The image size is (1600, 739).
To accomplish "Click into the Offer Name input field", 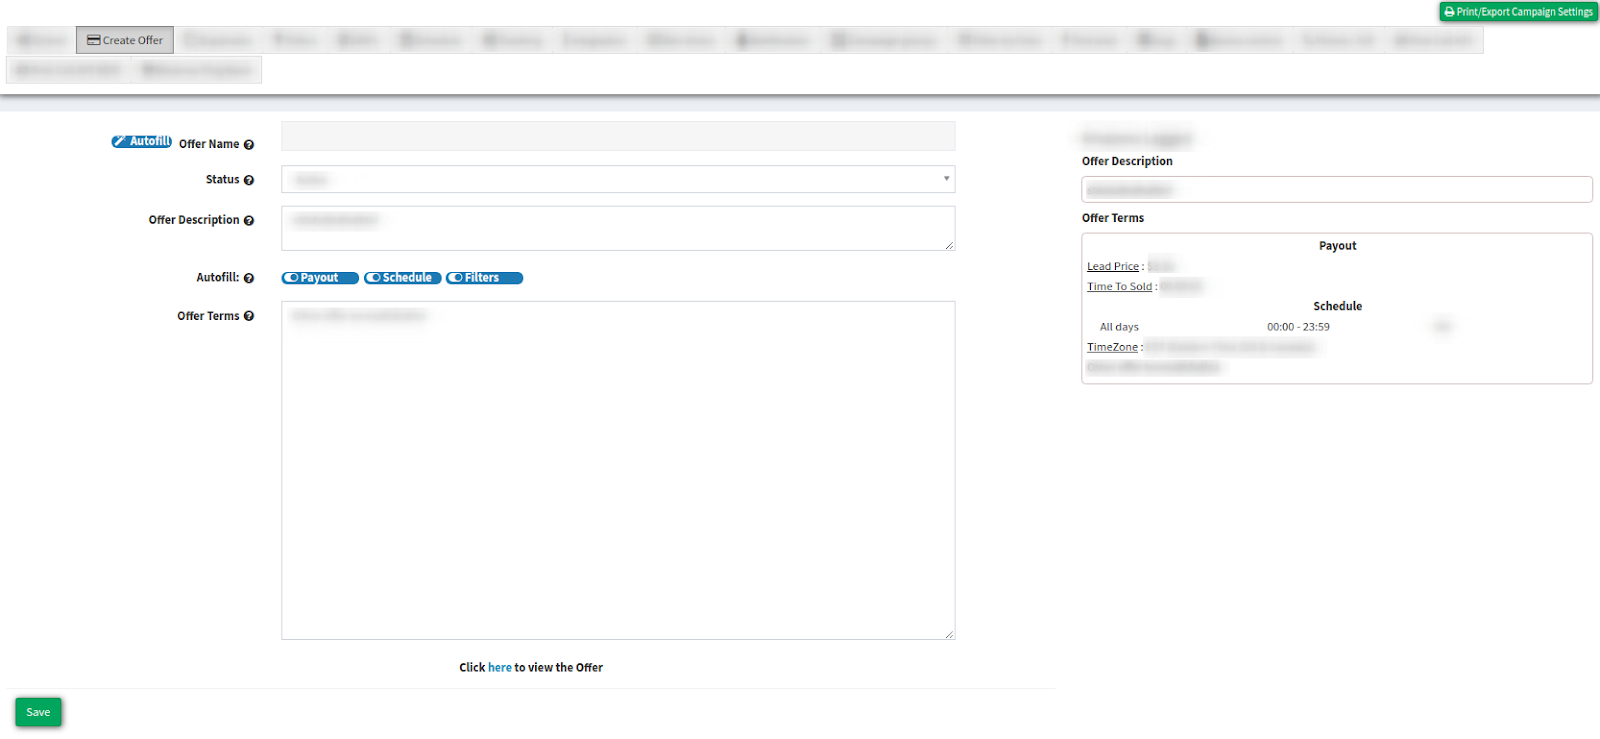I will [x=617, y=137].
